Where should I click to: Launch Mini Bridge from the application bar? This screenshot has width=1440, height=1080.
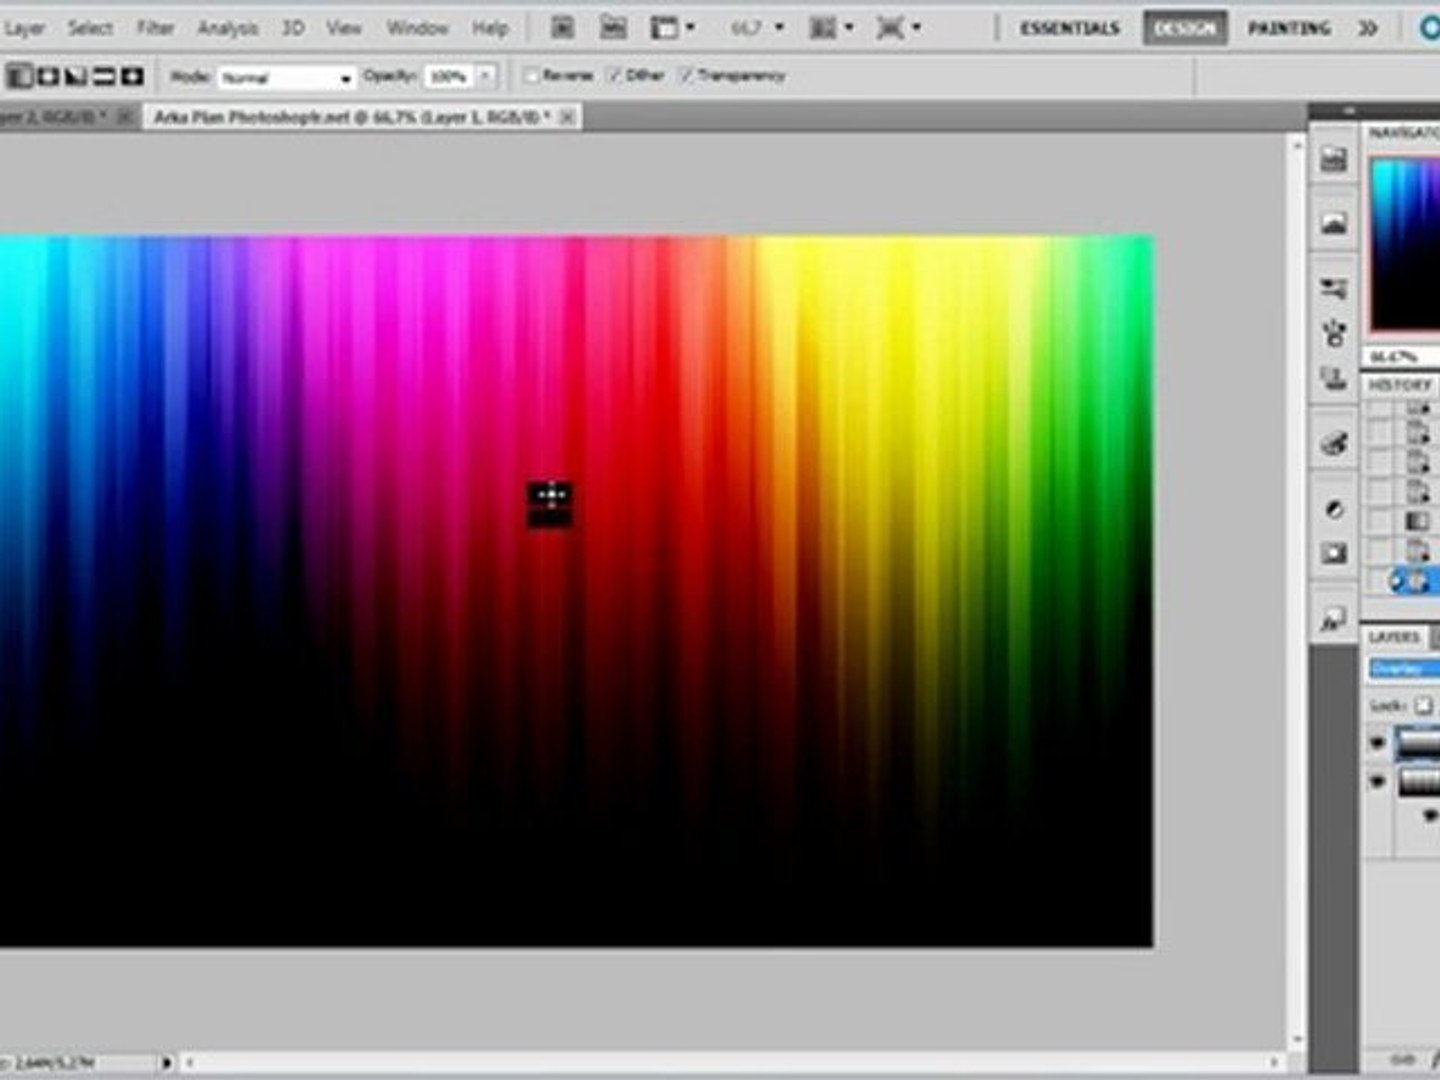[613, 28]
